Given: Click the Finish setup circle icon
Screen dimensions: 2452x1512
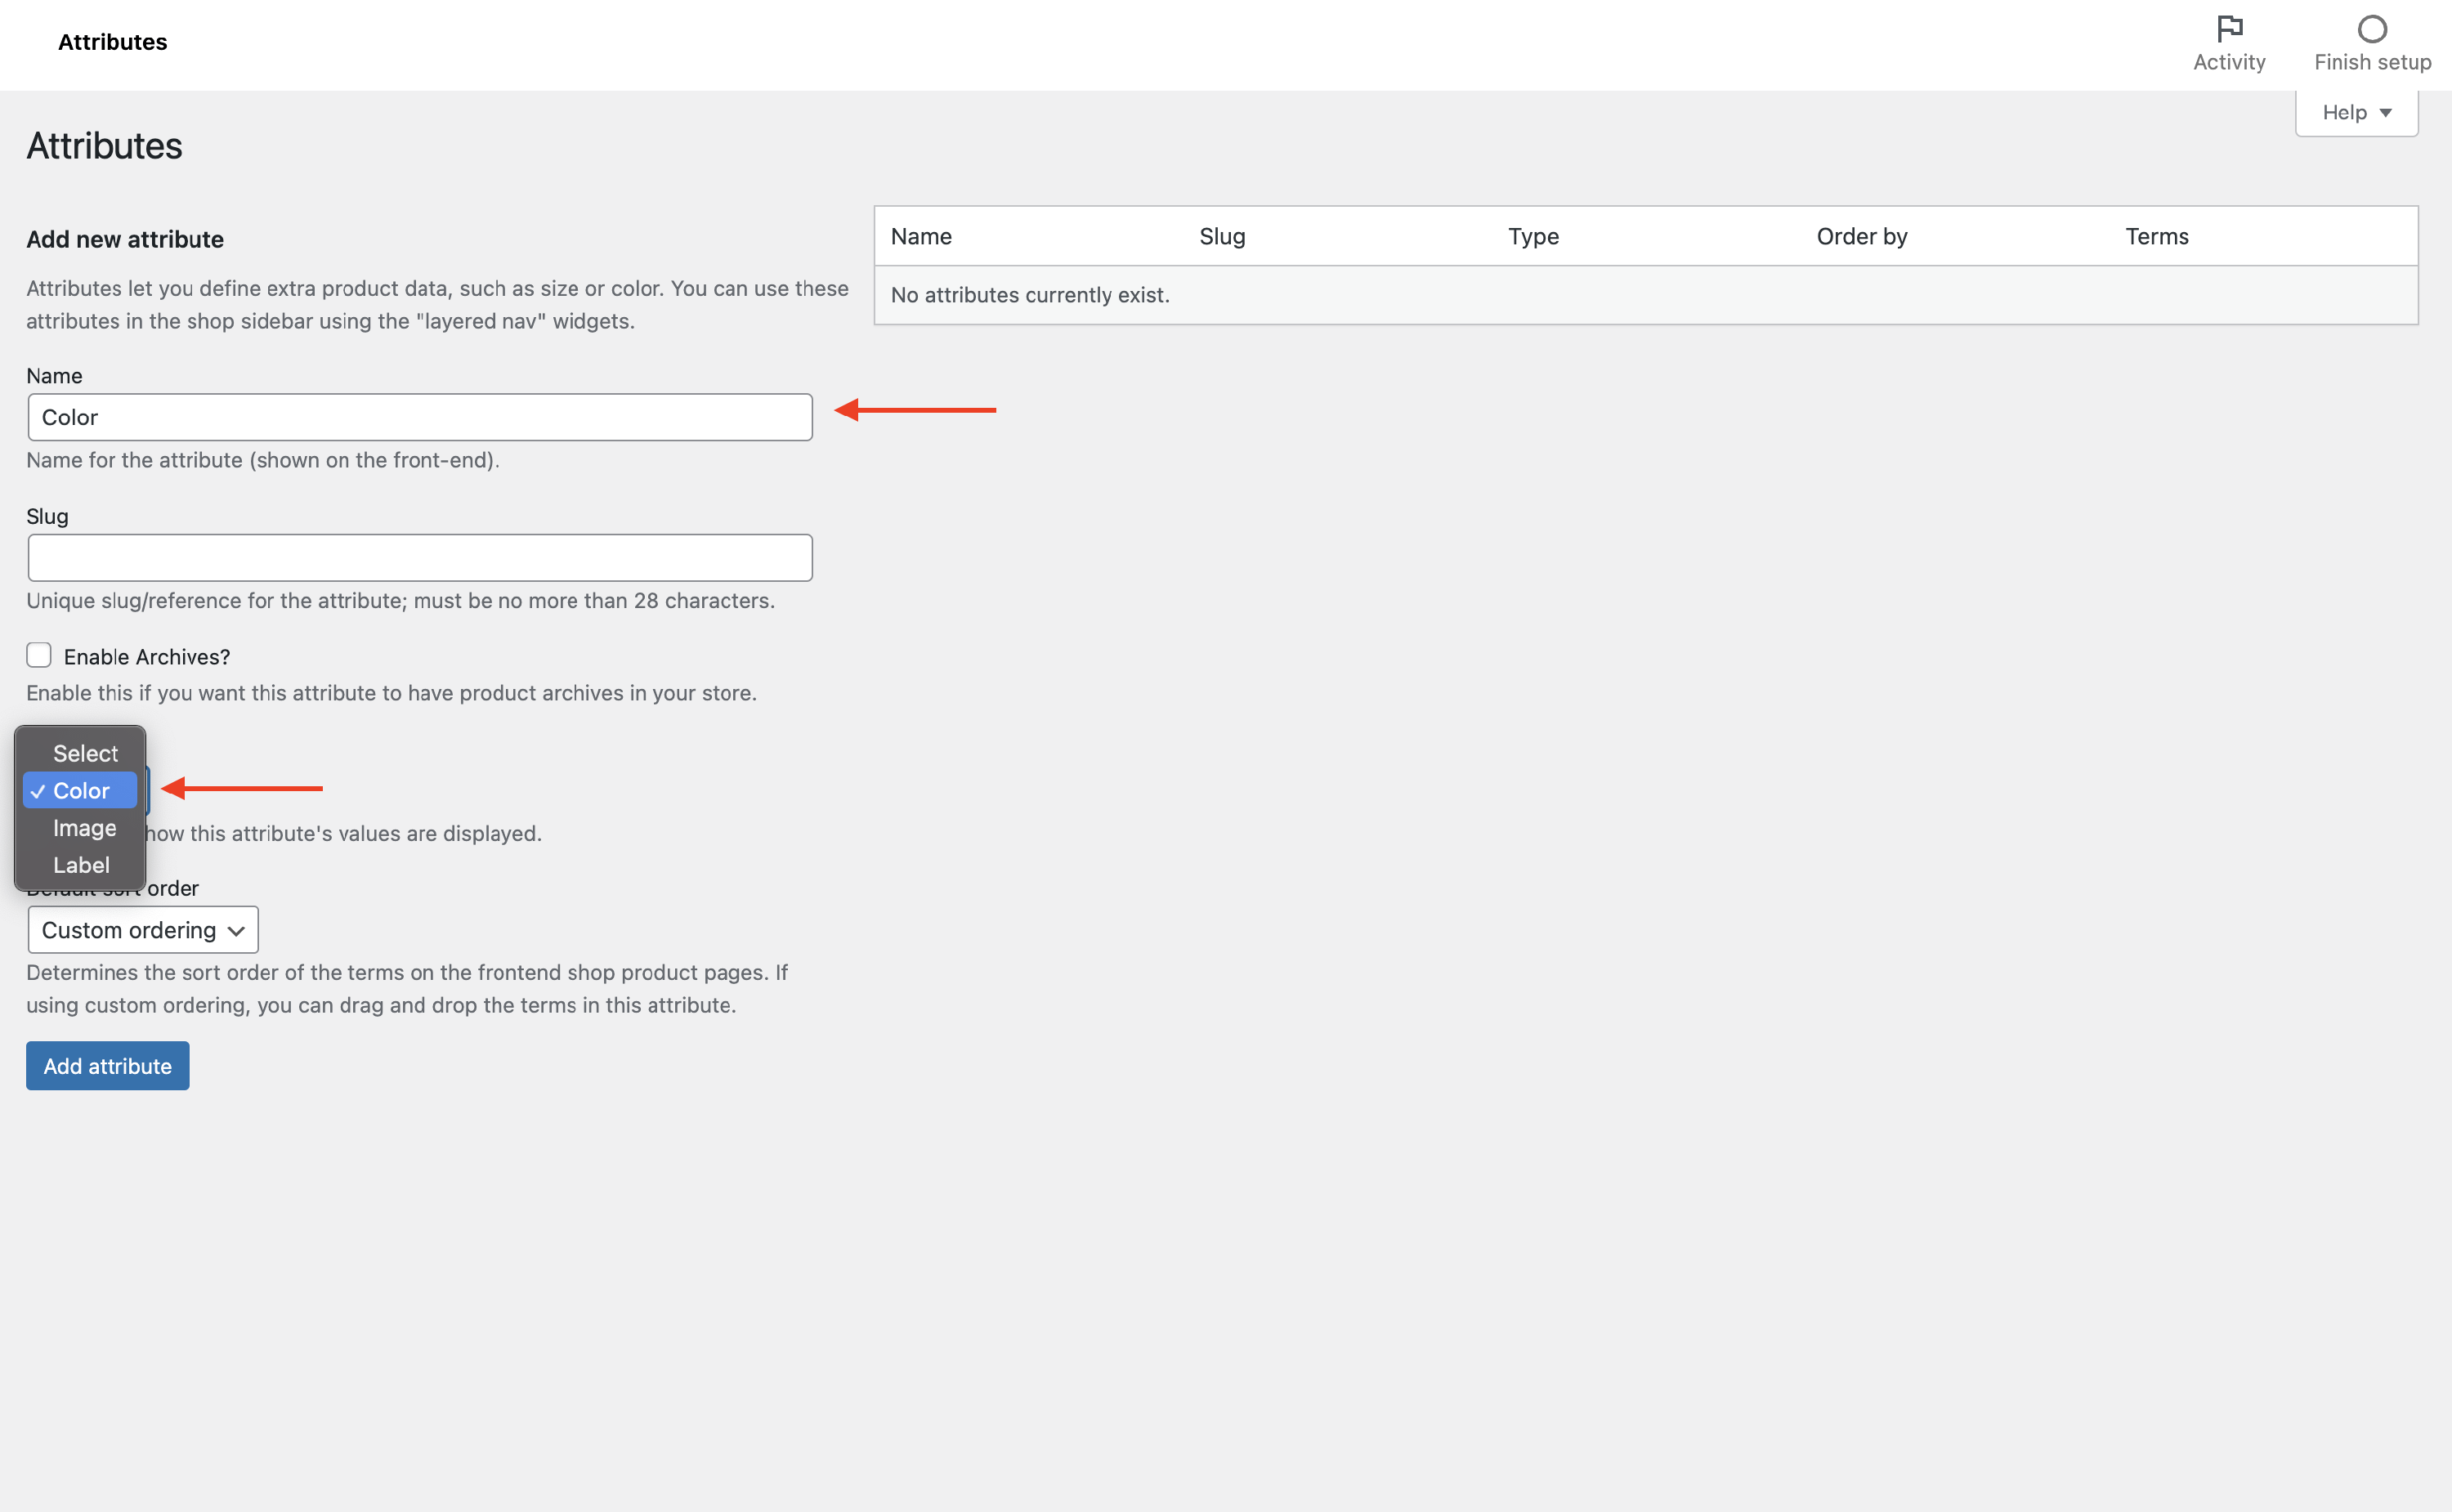Looking at the screenshot, I should (x=2371, y=28).
